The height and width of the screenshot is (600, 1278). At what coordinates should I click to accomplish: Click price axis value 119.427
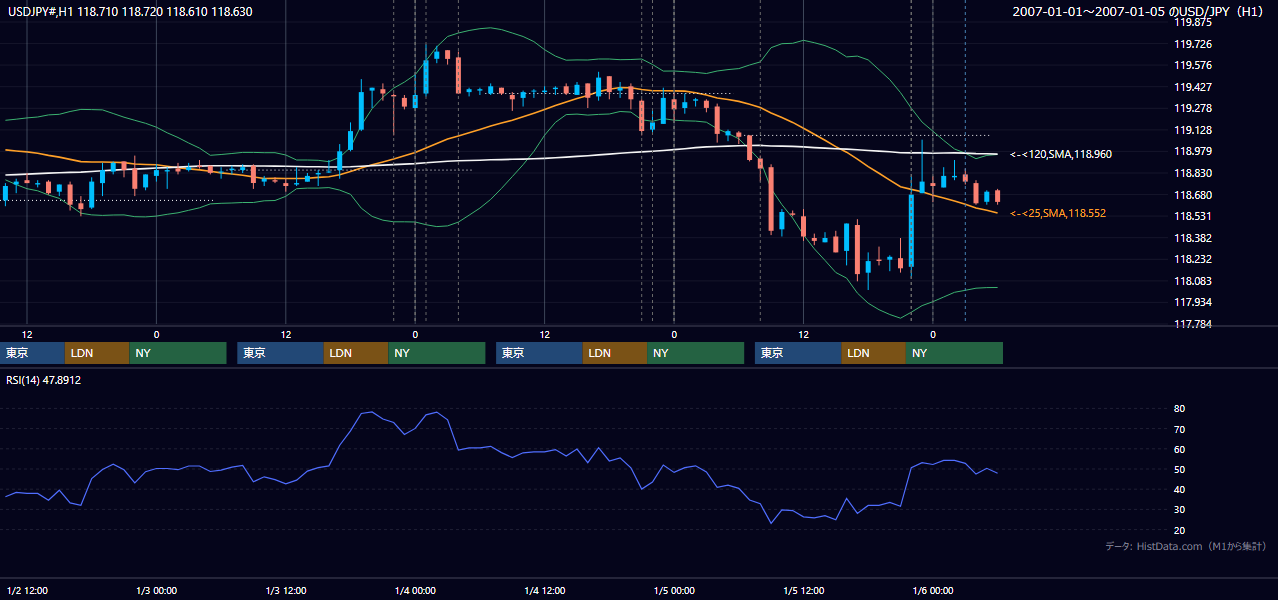pos(1193,87)
